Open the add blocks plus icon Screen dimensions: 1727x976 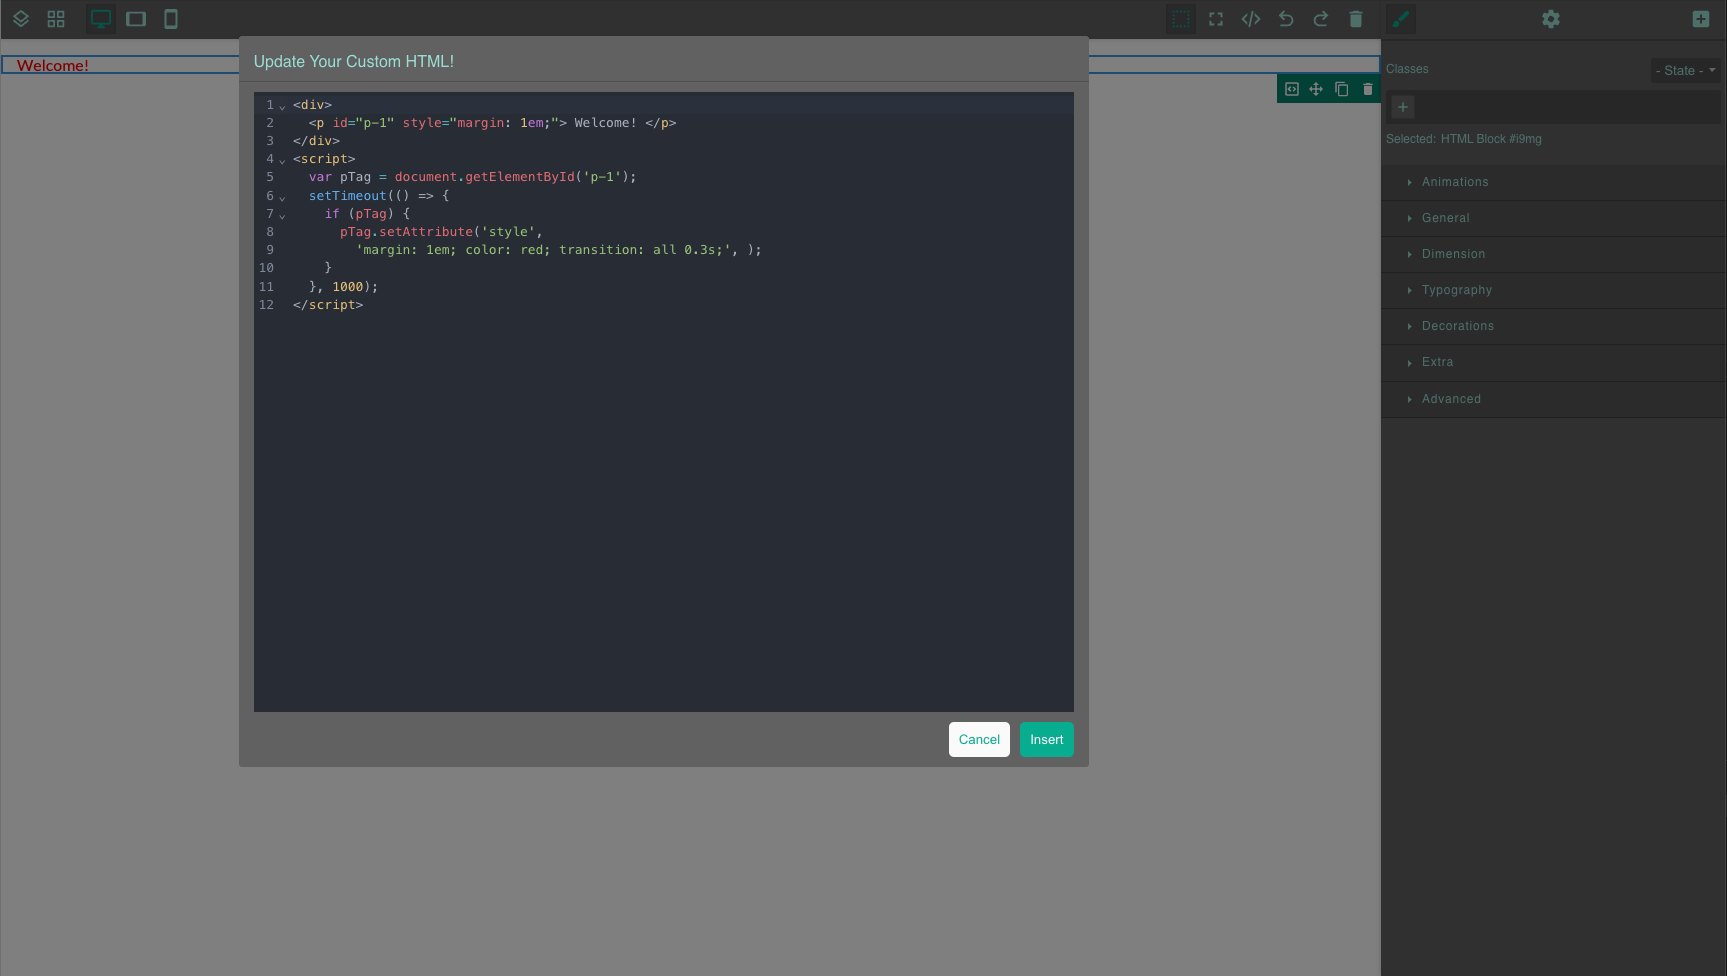1701,19
